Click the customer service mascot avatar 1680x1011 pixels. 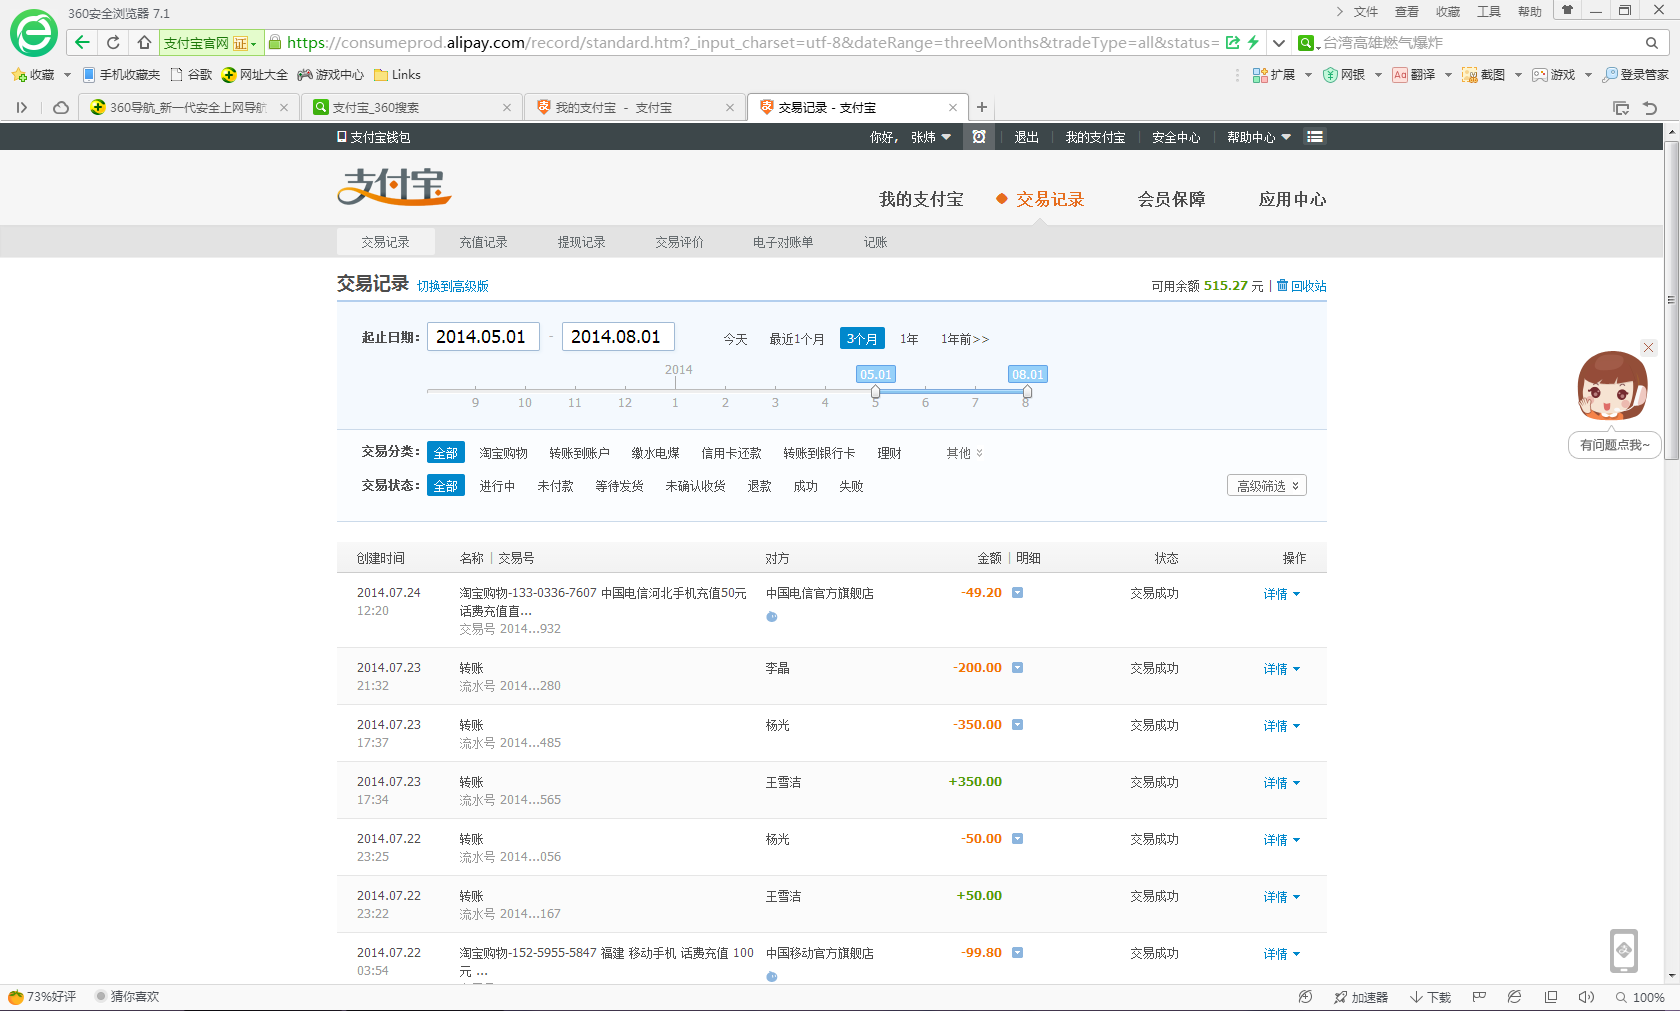pyautogui.click(x=1612, y=386)
